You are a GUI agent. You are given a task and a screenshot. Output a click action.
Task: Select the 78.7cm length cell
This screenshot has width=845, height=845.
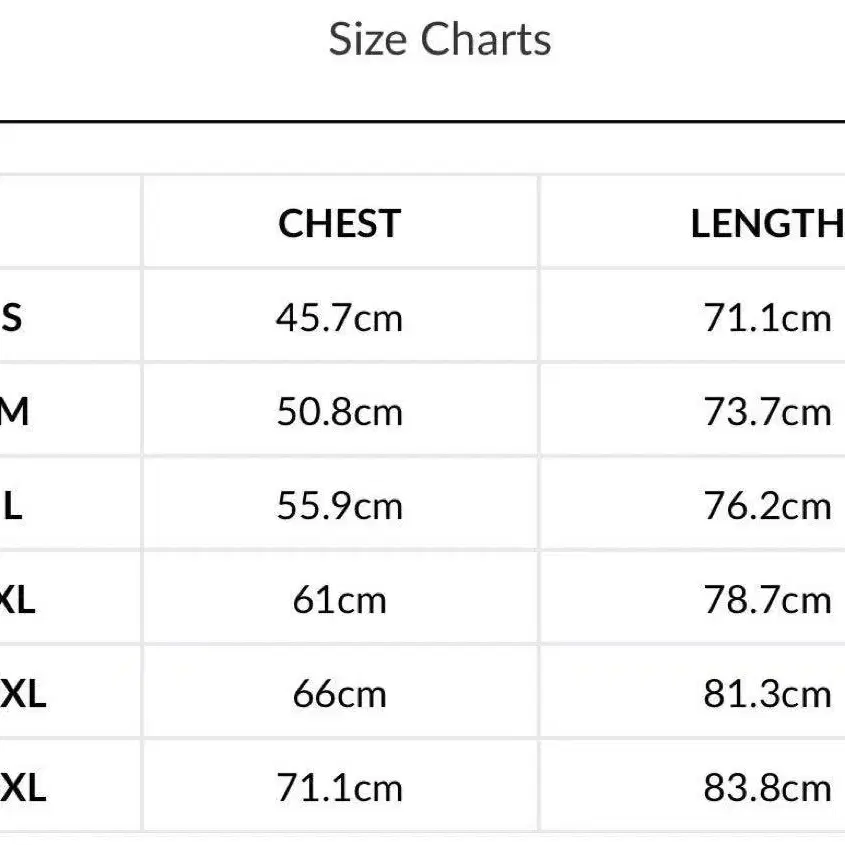tap(767, 600)
